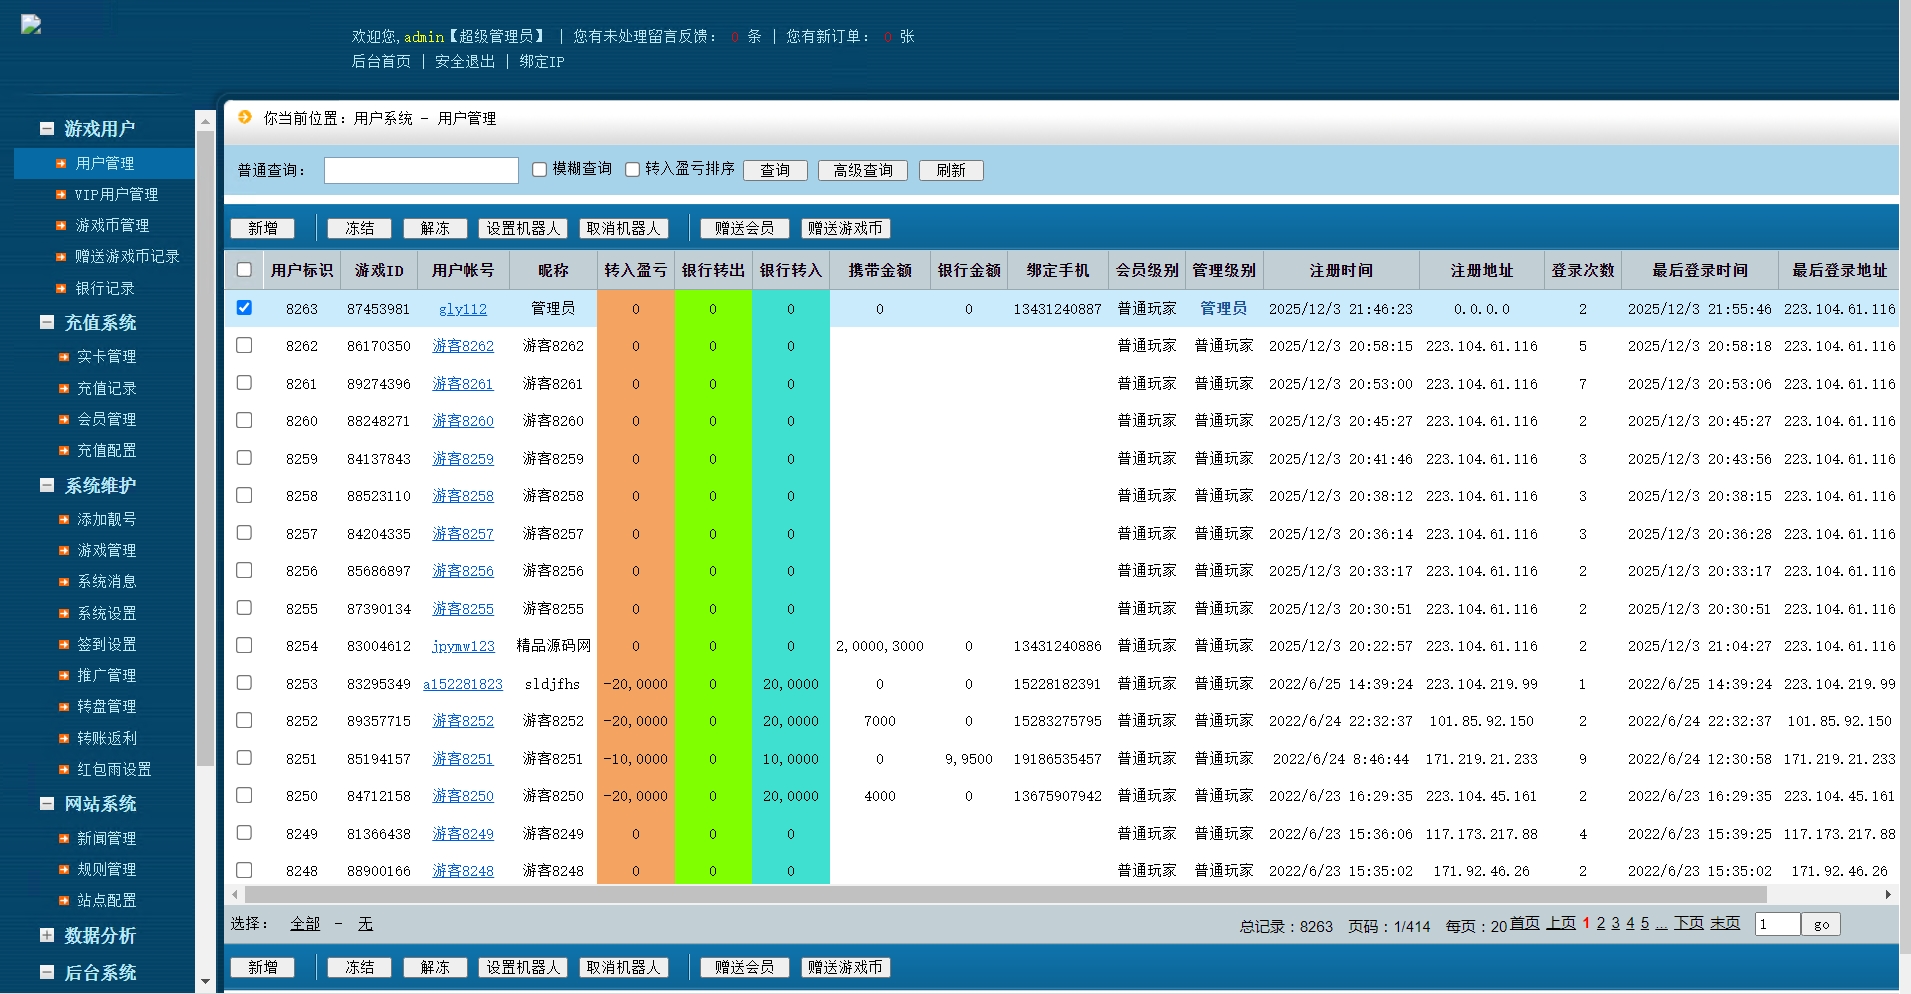Viewport: 1911px width, 994px height.
Task: Click the bullet icon beside 红包雨设置
Action: [64, 769]
